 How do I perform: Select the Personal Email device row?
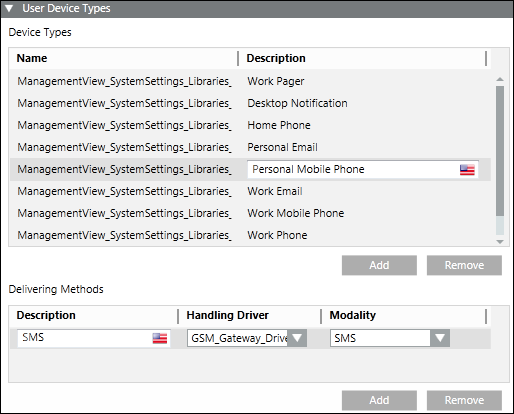tap(250, 147)
